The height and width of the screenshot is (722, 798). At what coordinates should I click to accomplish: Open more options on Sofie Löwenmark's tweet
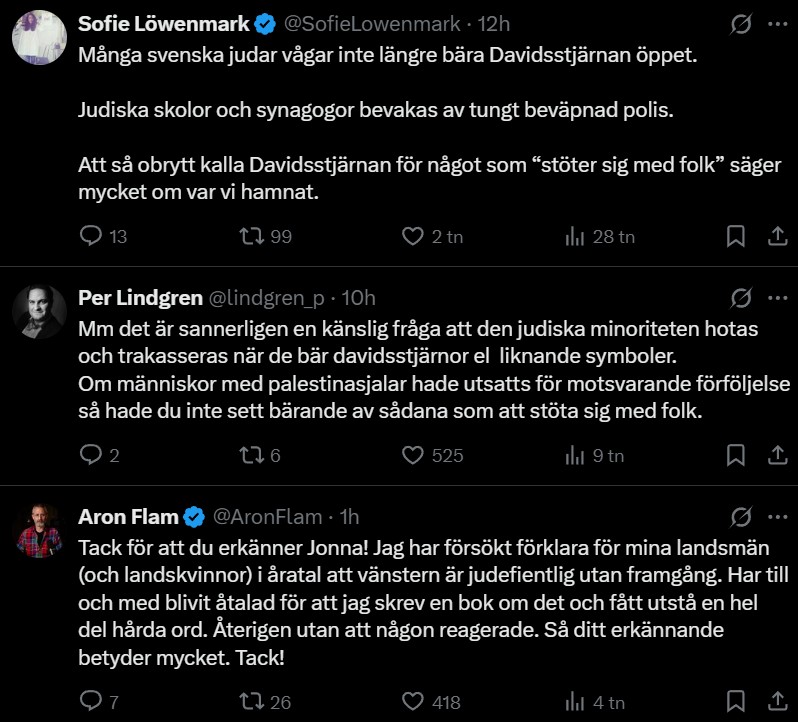[x=777, y=24]
